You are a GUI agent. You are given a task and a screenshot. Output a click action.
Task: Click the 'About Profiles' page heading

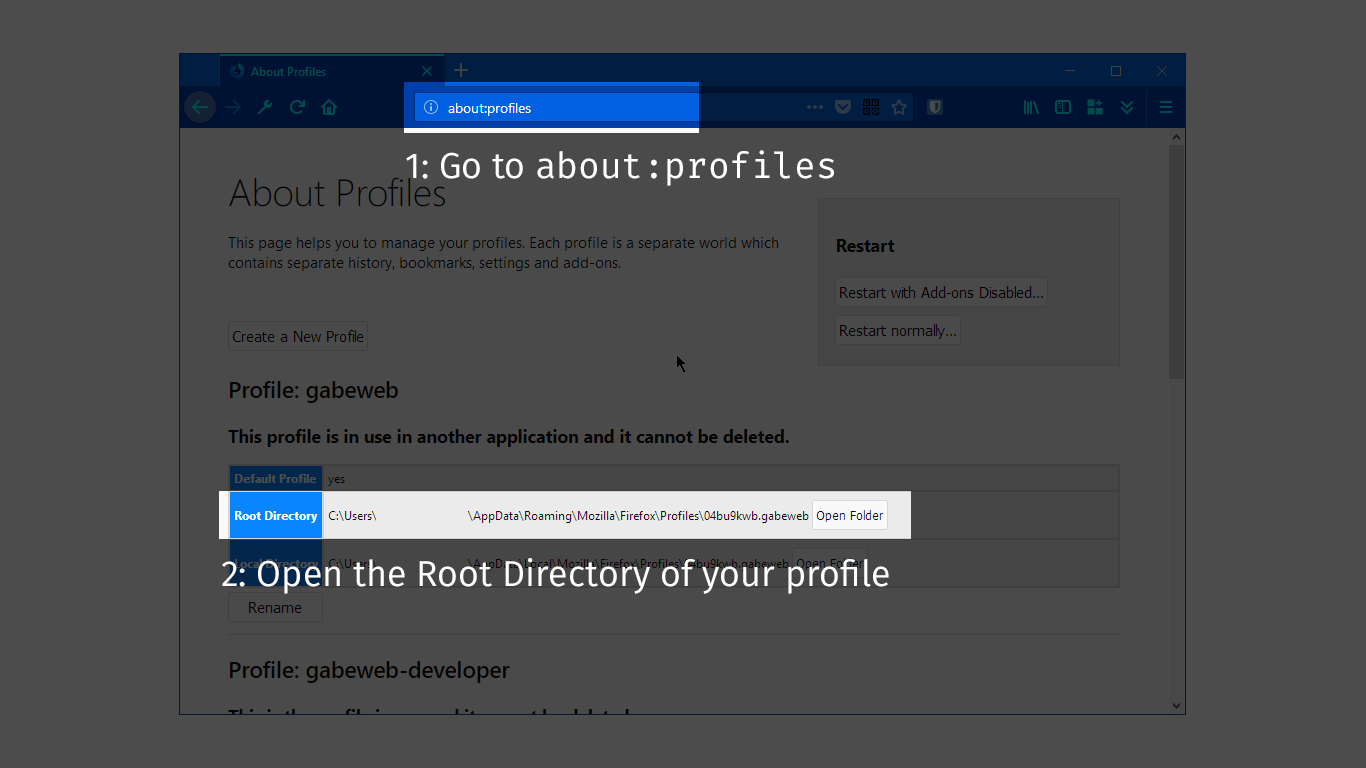point(337,193)
